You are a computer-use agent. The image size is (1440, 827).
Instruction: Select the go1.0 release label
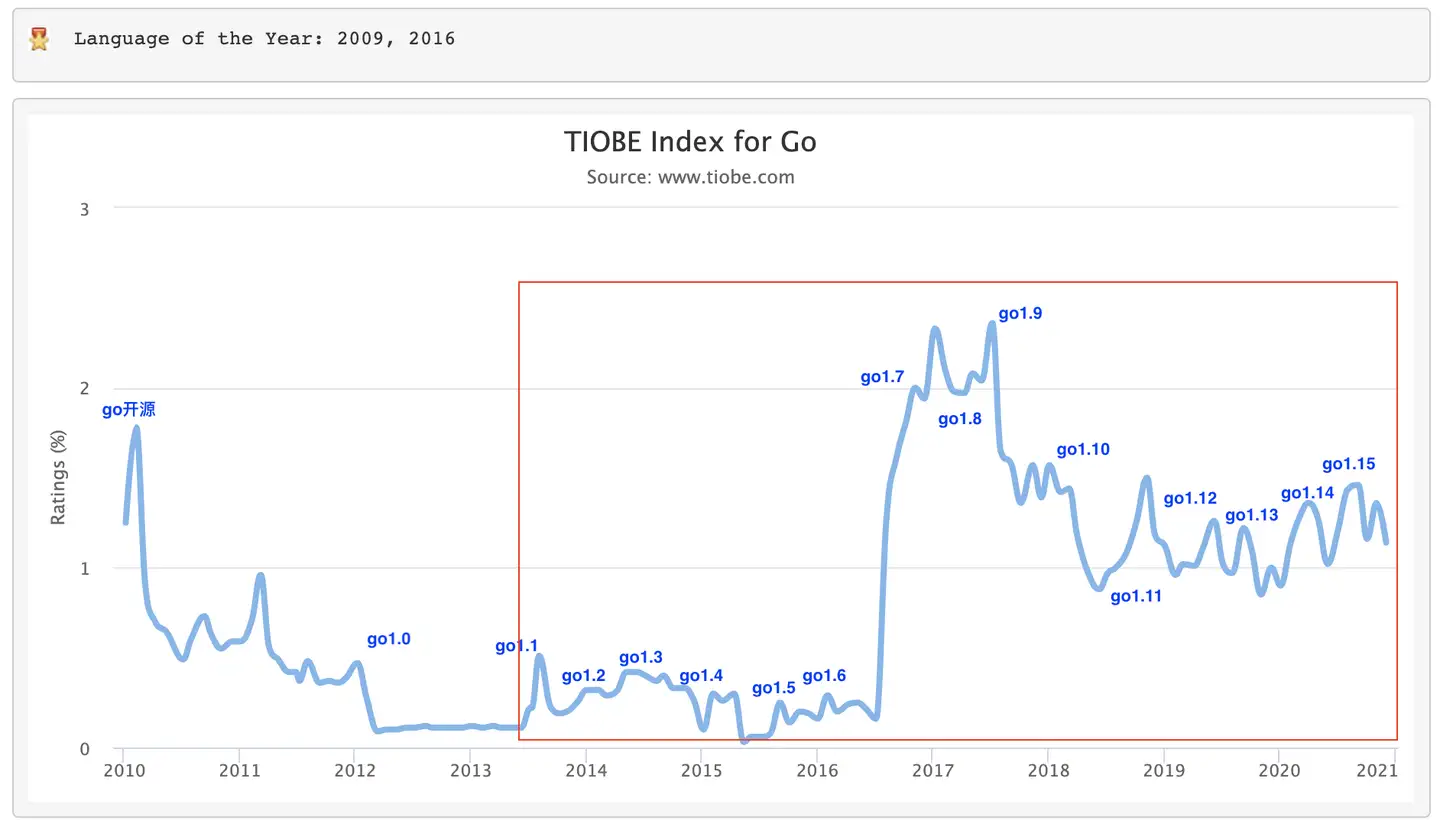389,639
